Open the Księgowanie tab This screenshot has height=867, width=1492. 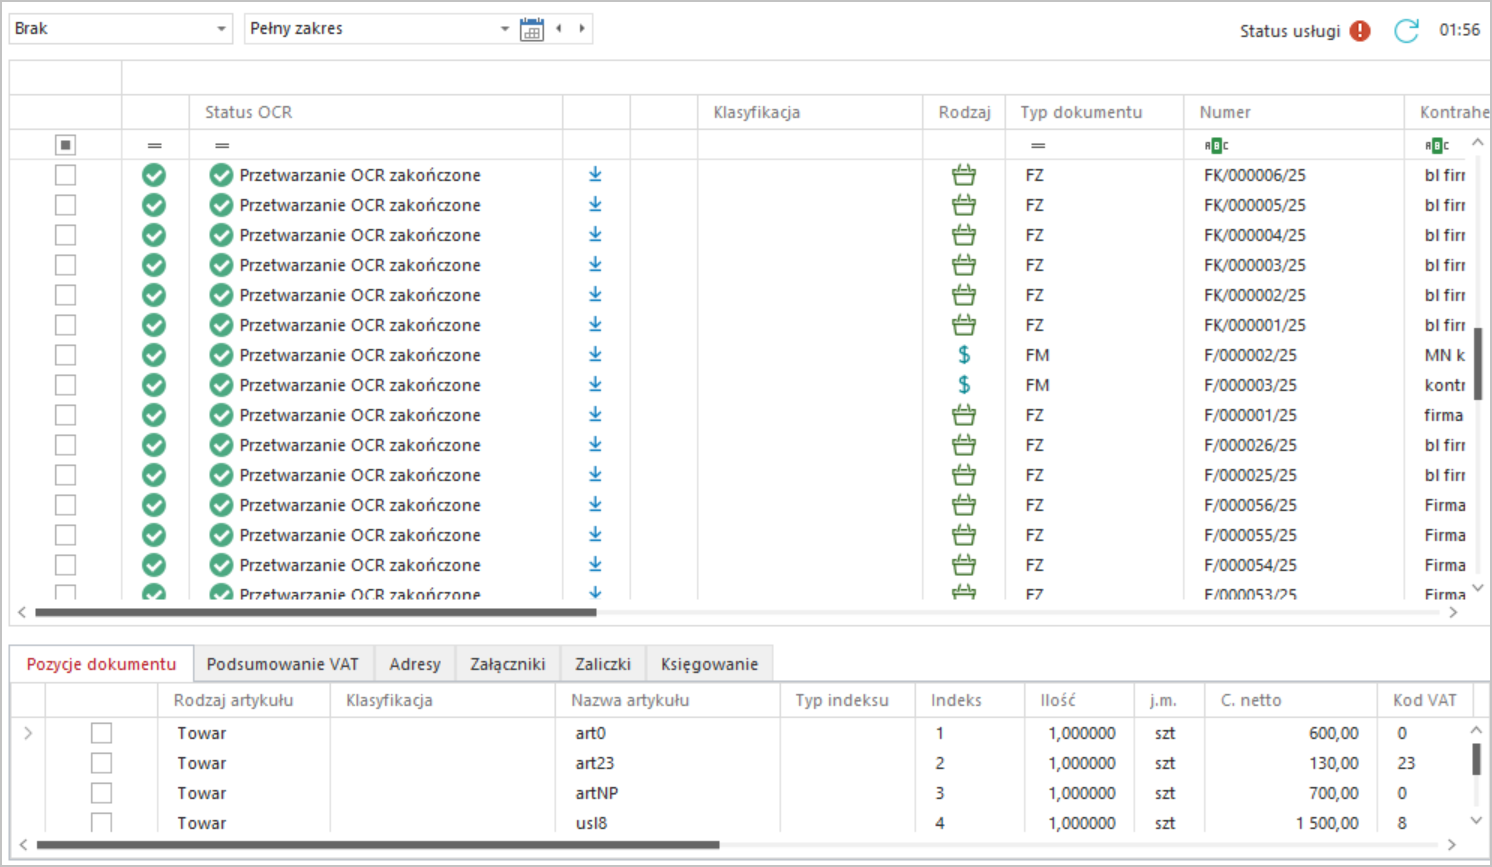pyautogui.click(x=709, y=664)
